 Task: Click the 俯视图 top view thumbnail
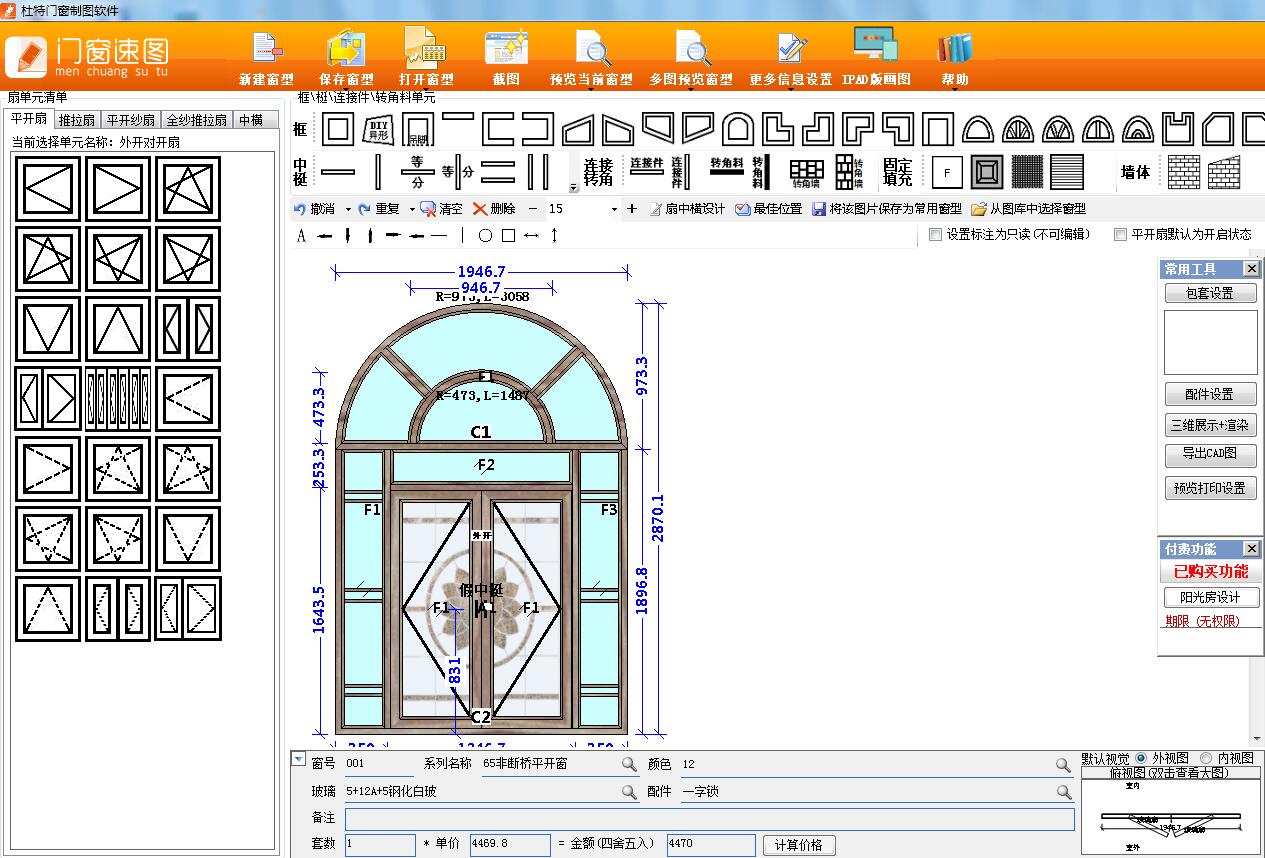(x=1171, y=817)
